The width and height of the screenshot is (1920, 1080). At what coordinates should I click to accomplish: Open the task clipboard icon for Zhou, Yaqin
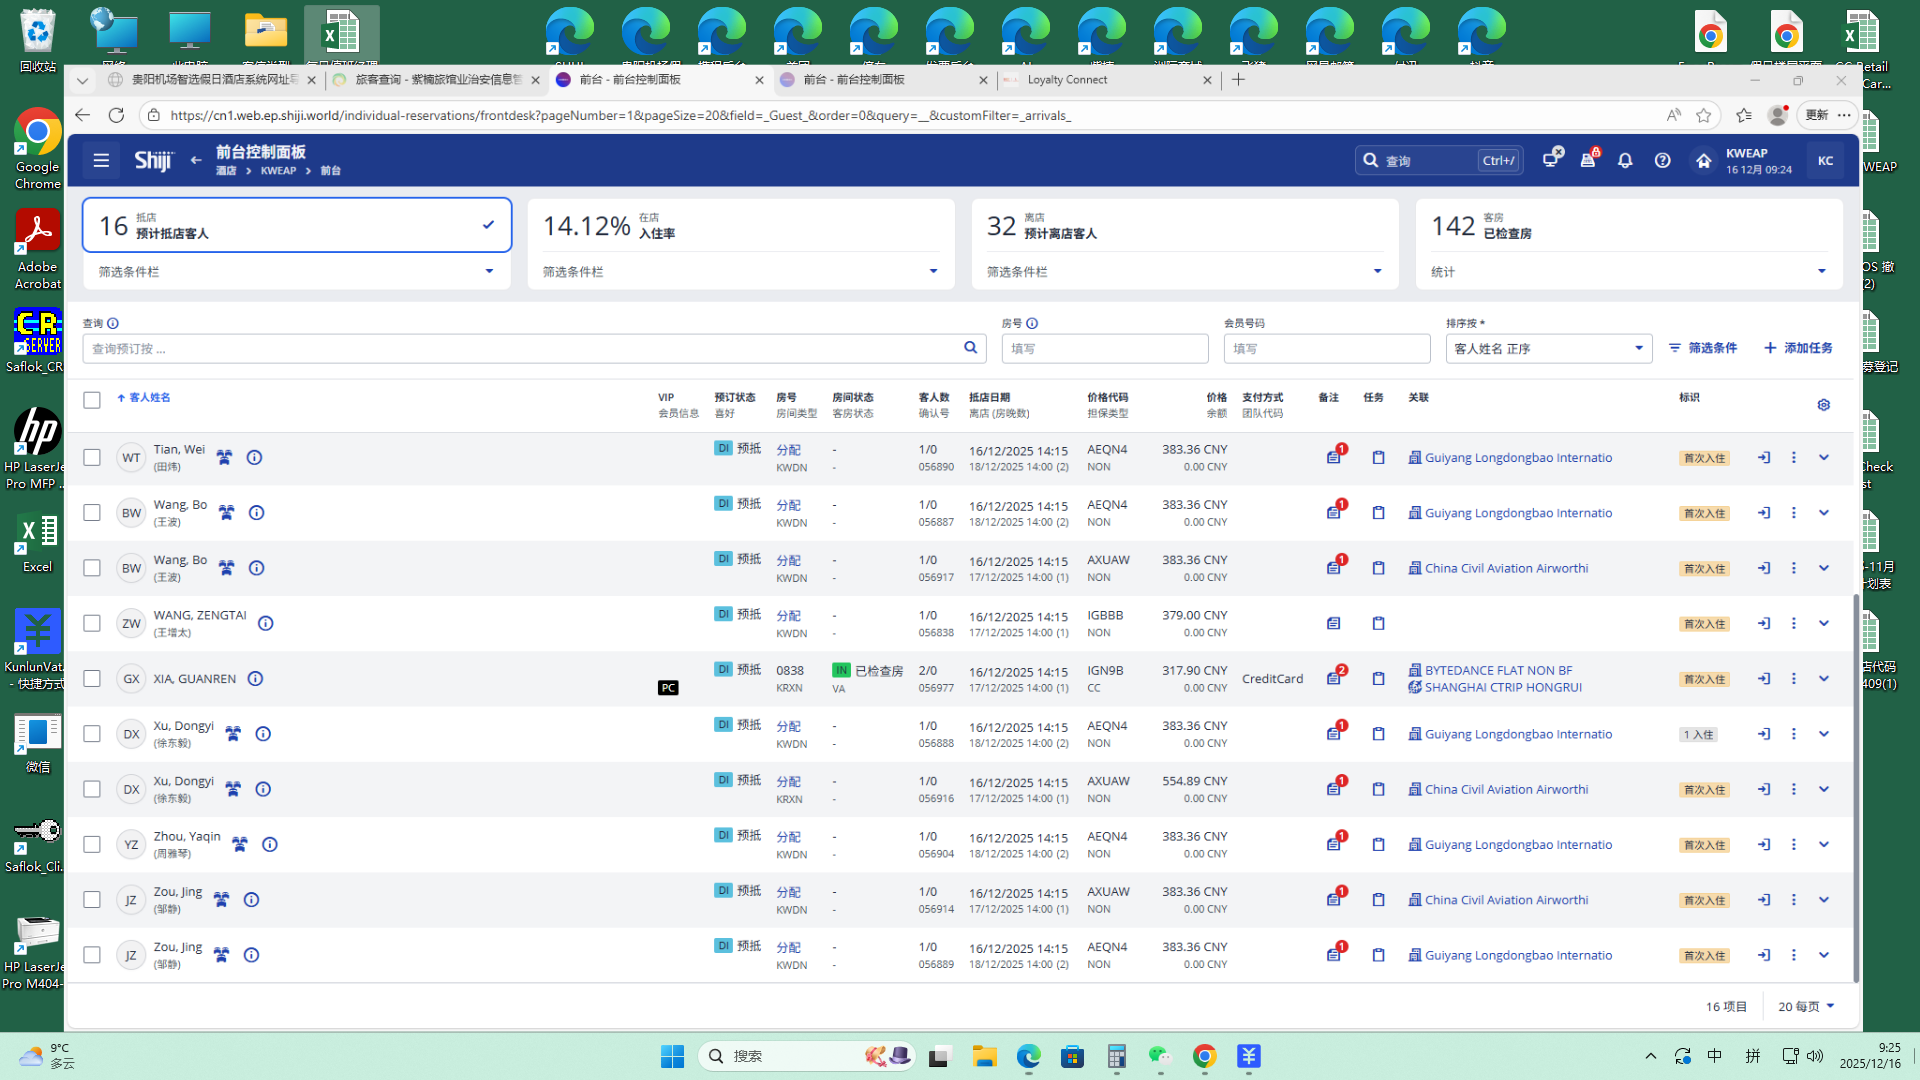tap(1378, 844)
